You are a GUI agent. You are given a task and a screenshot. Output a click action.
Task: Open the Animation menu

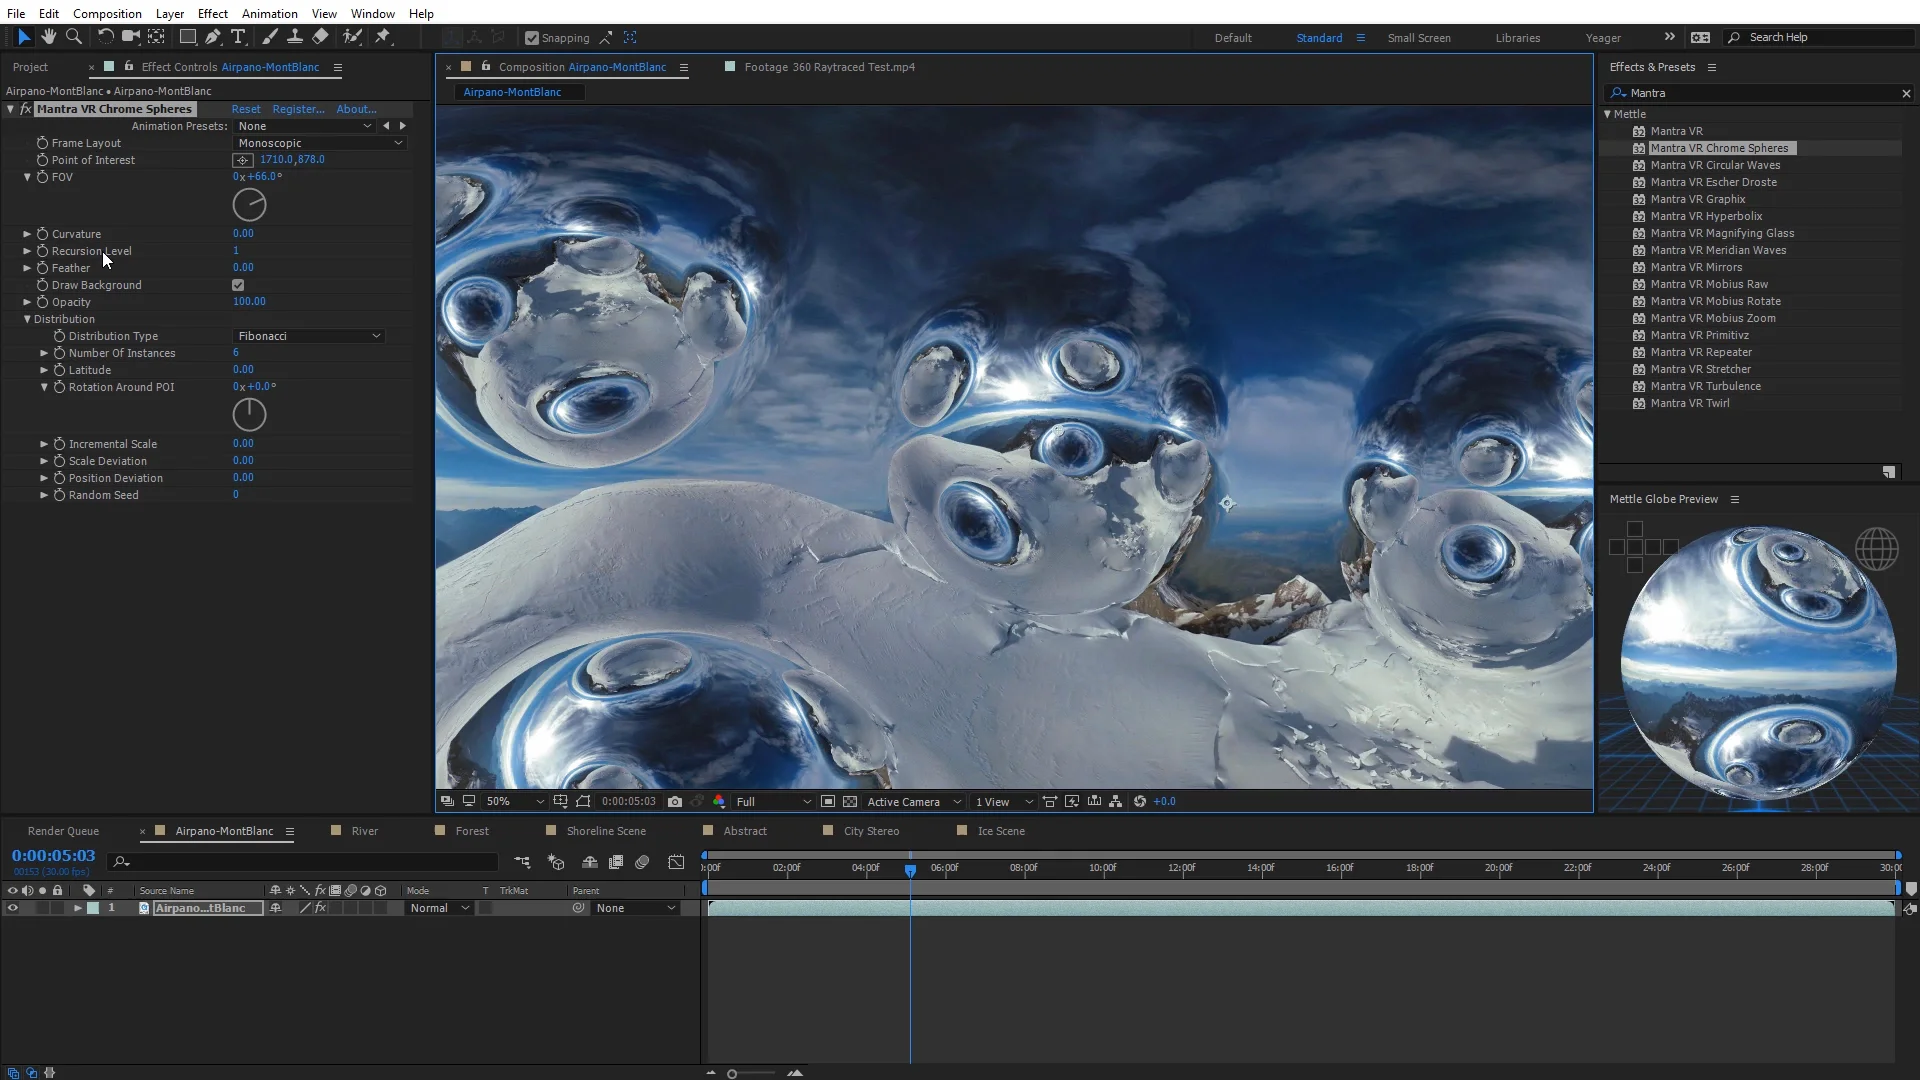[269, 13]
